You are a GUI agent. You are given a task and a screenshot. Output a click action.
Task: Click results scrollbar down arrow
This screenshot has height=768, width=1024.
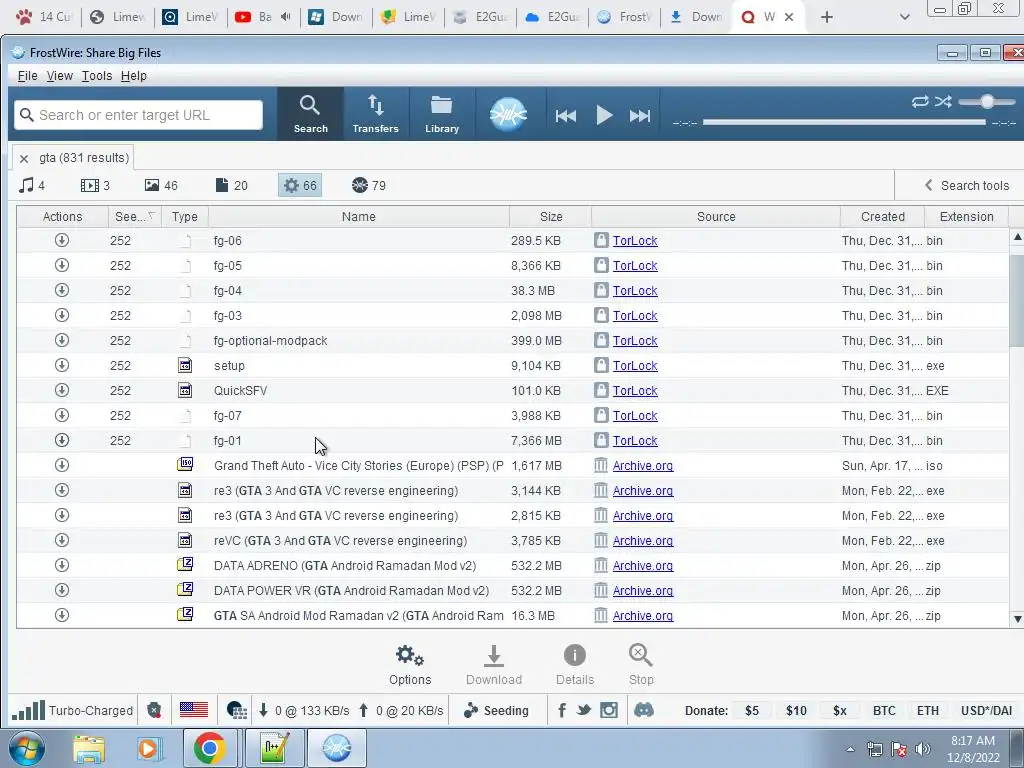[1016, 618]
